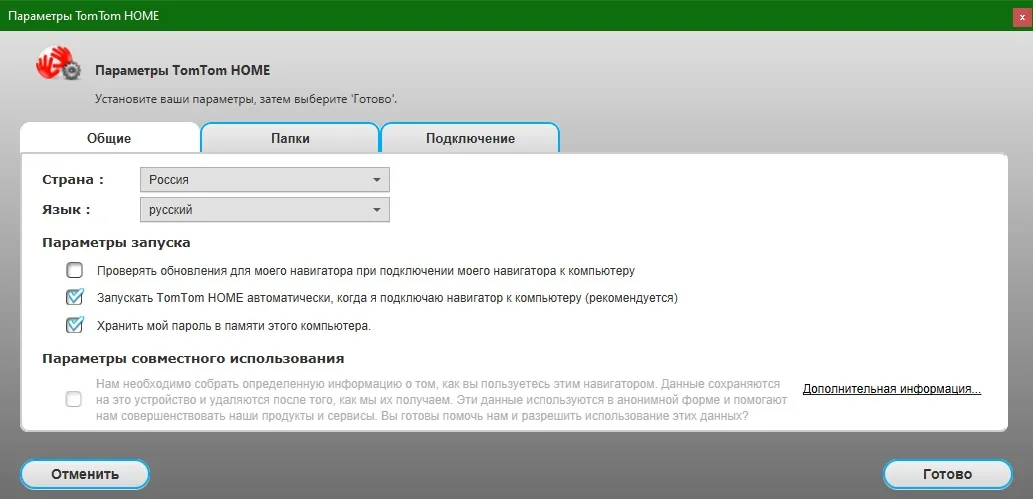Uncheck storing my password on this computer

point(74,325)
